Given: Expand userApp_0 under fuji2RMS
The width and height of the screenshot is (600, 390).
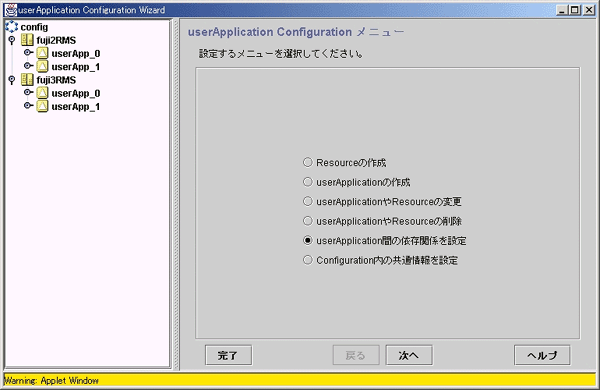Looking at the screenshot, I should 28,52.
